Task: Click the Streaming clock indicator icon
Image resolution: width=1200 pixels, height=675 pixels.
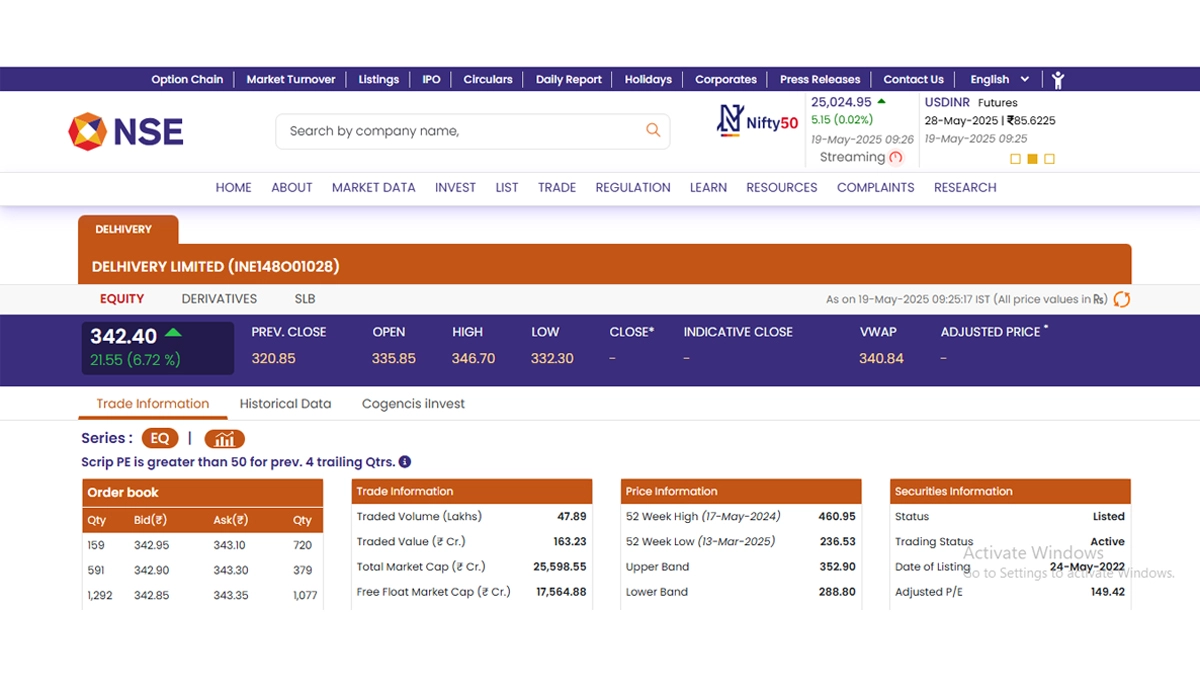Action: click(896, 157)
